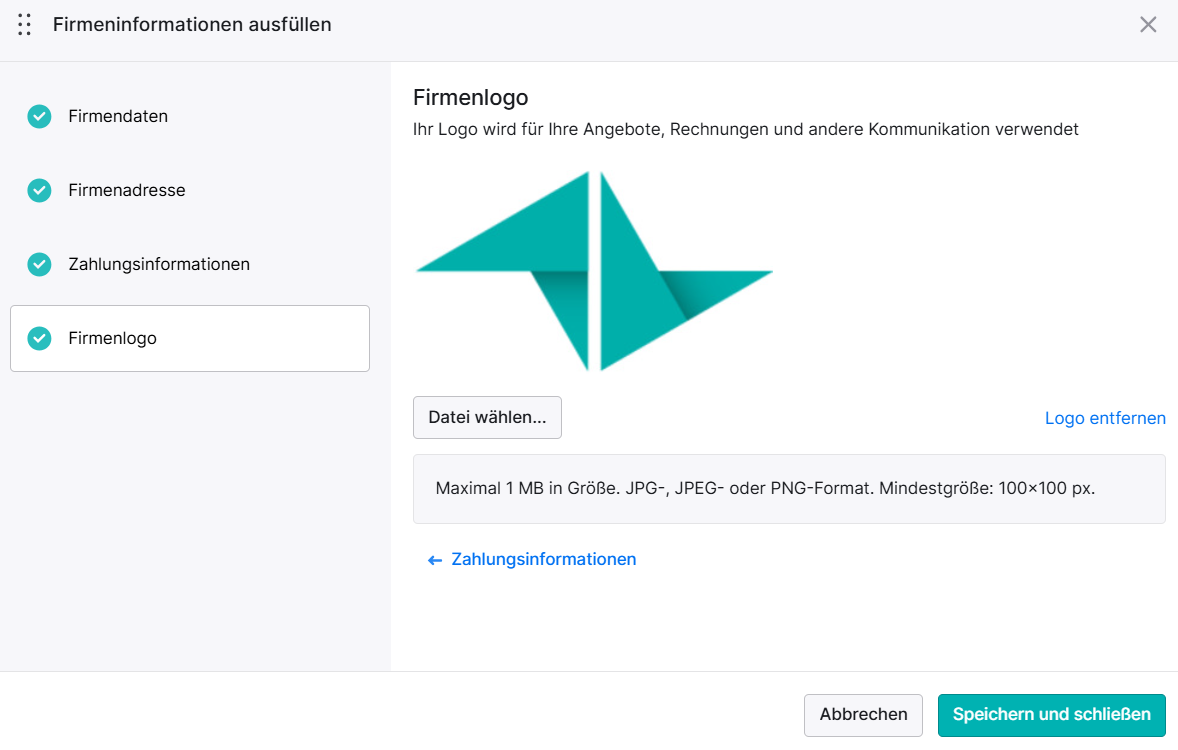Go back via the blue Zahlungsinformationen link
This screenshot has height=750, width=1178.
click(x=543, y=559)
